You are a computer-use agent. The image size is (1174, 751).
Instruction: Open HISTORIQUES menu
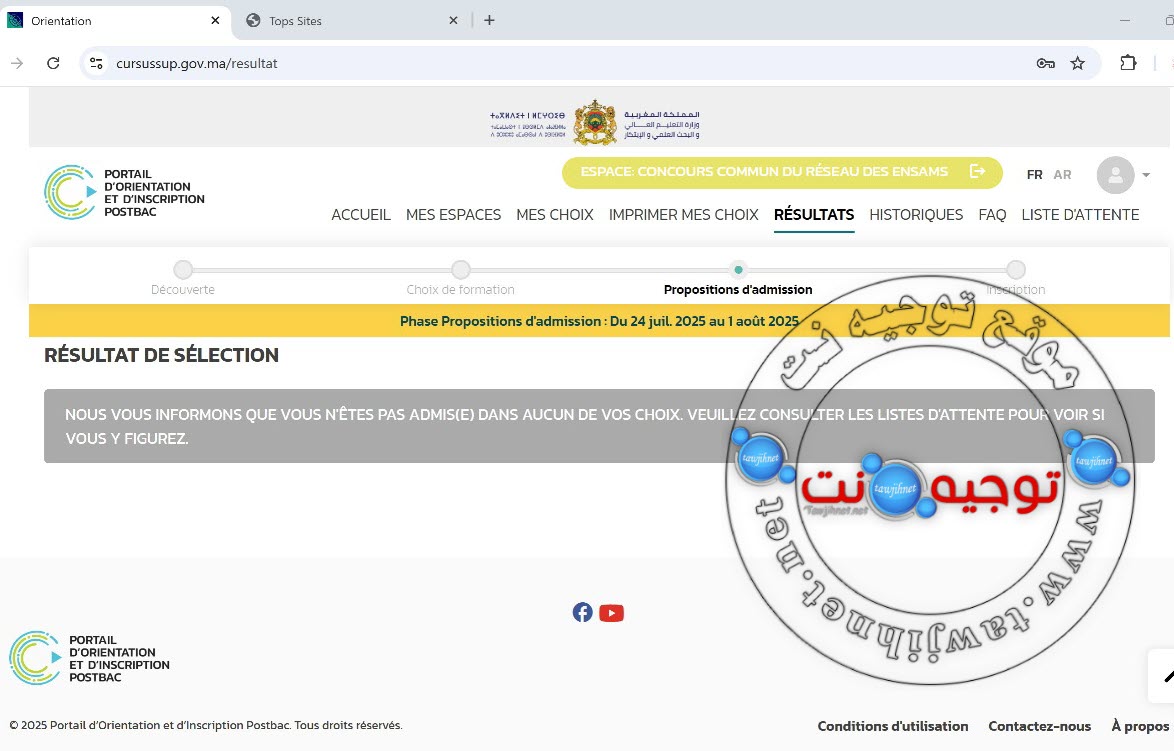(916, 215)
